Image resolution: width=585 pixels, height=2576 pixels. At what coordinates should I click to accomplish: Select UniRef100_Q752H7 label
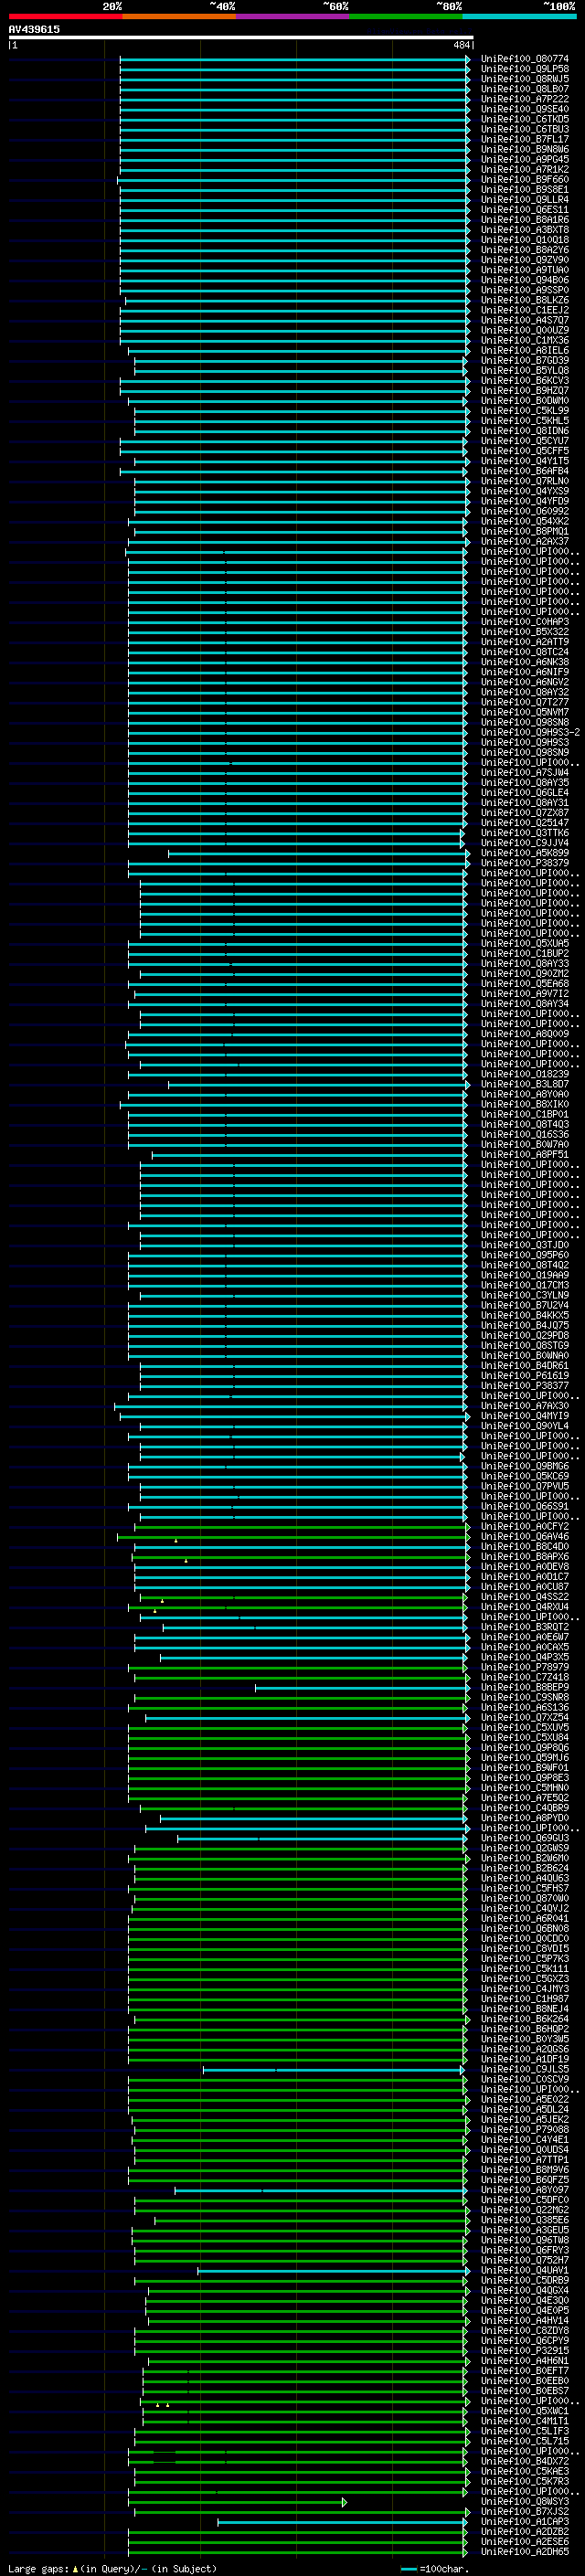(x=524, y=2259)
